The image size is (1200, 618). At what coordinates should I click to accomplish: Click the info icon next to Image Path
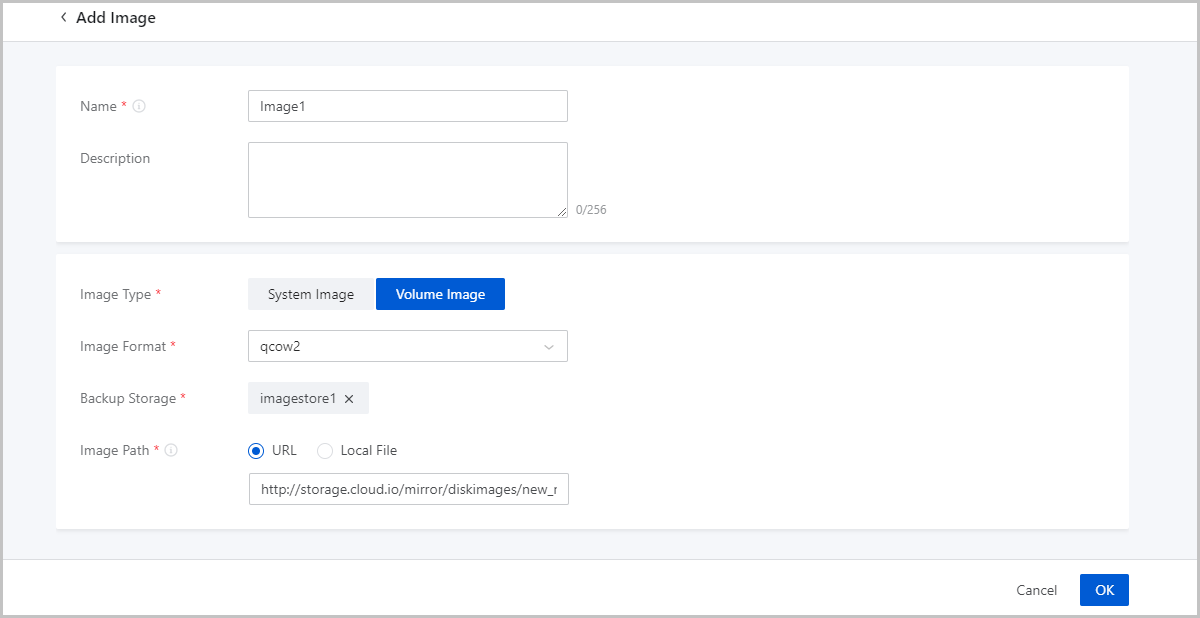point(171,451)
